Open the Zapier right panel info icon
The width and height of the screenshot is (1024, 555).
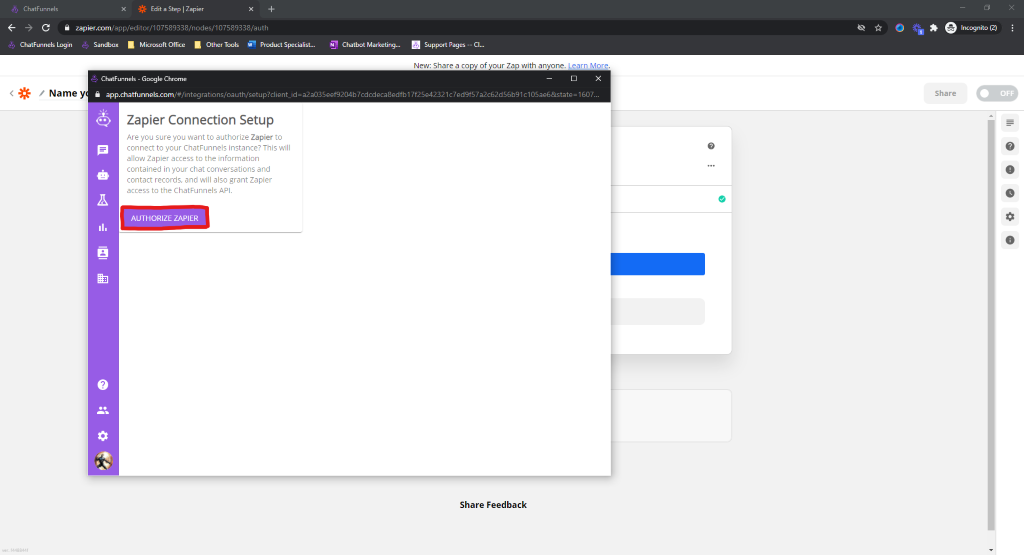coord(1010,240)
